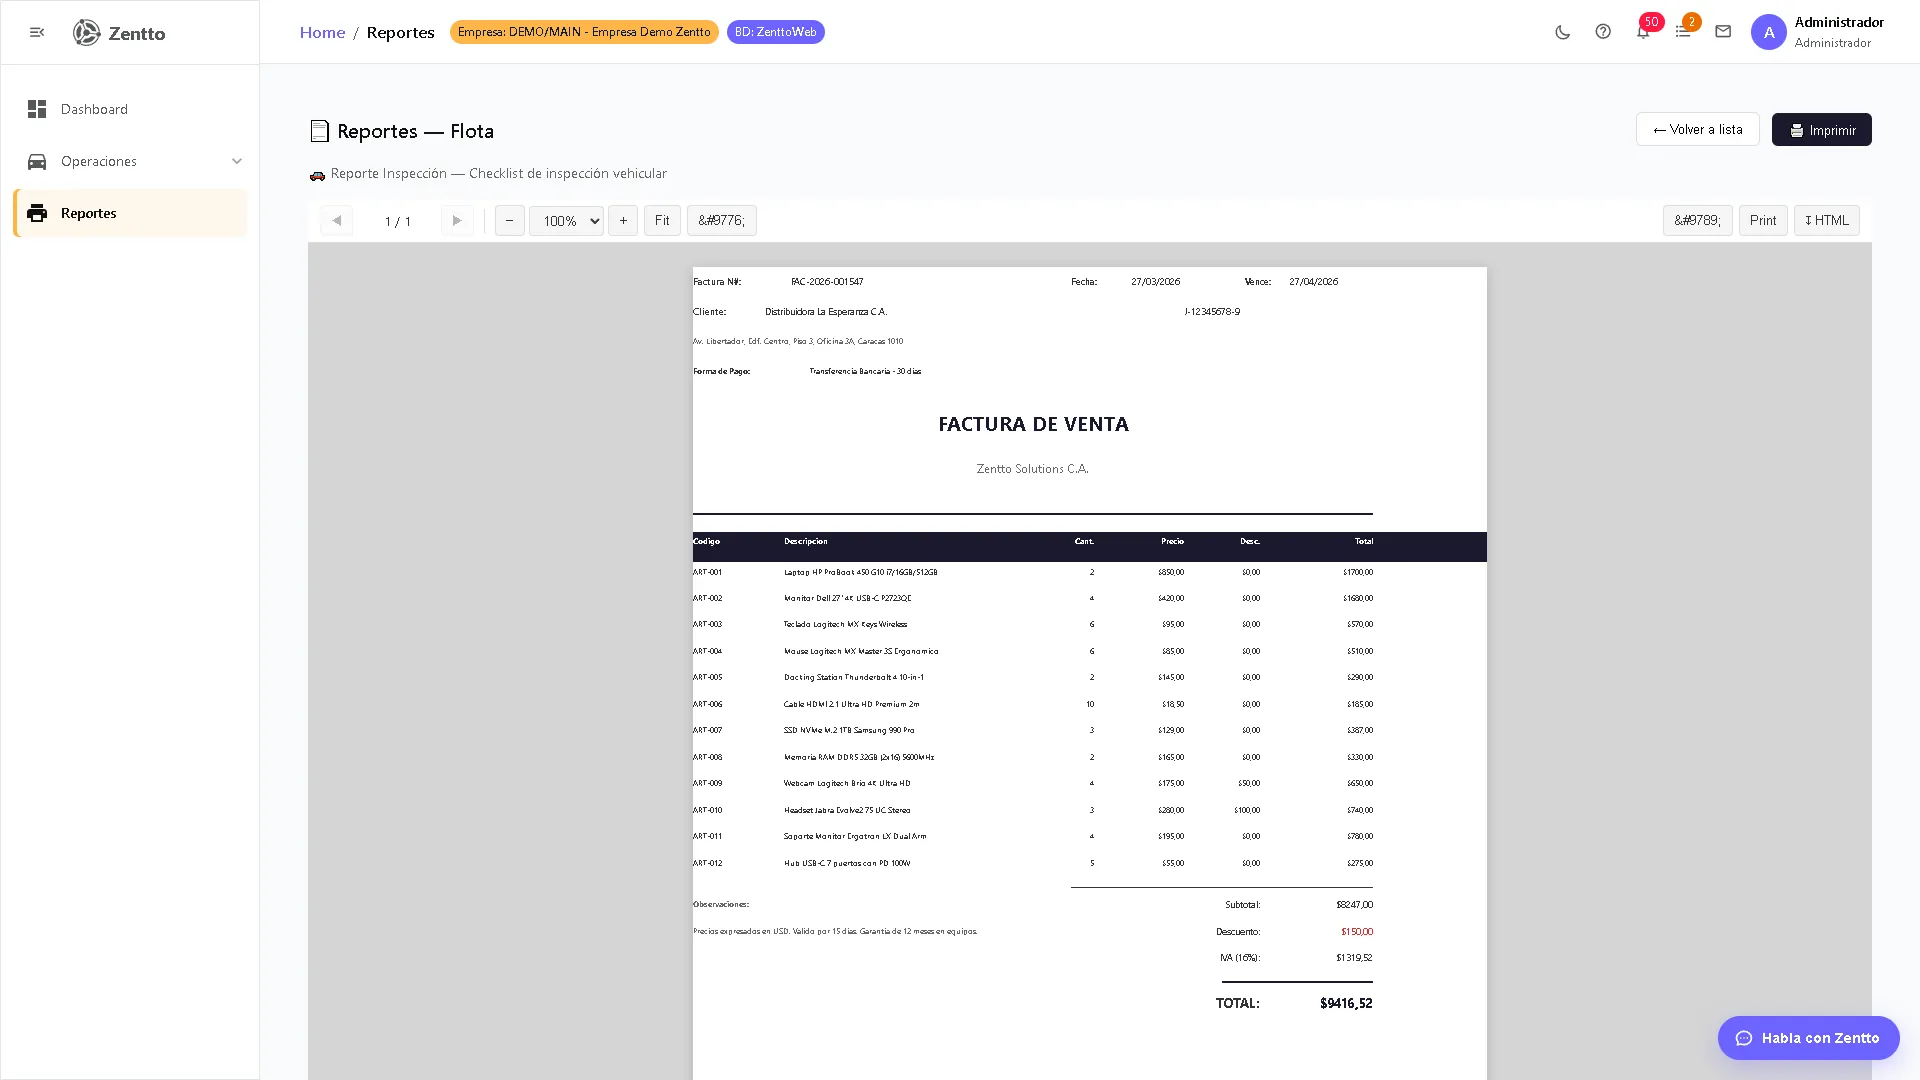
Task: Open the 100% zoom dropdown
Action: [x=566, y=221]
